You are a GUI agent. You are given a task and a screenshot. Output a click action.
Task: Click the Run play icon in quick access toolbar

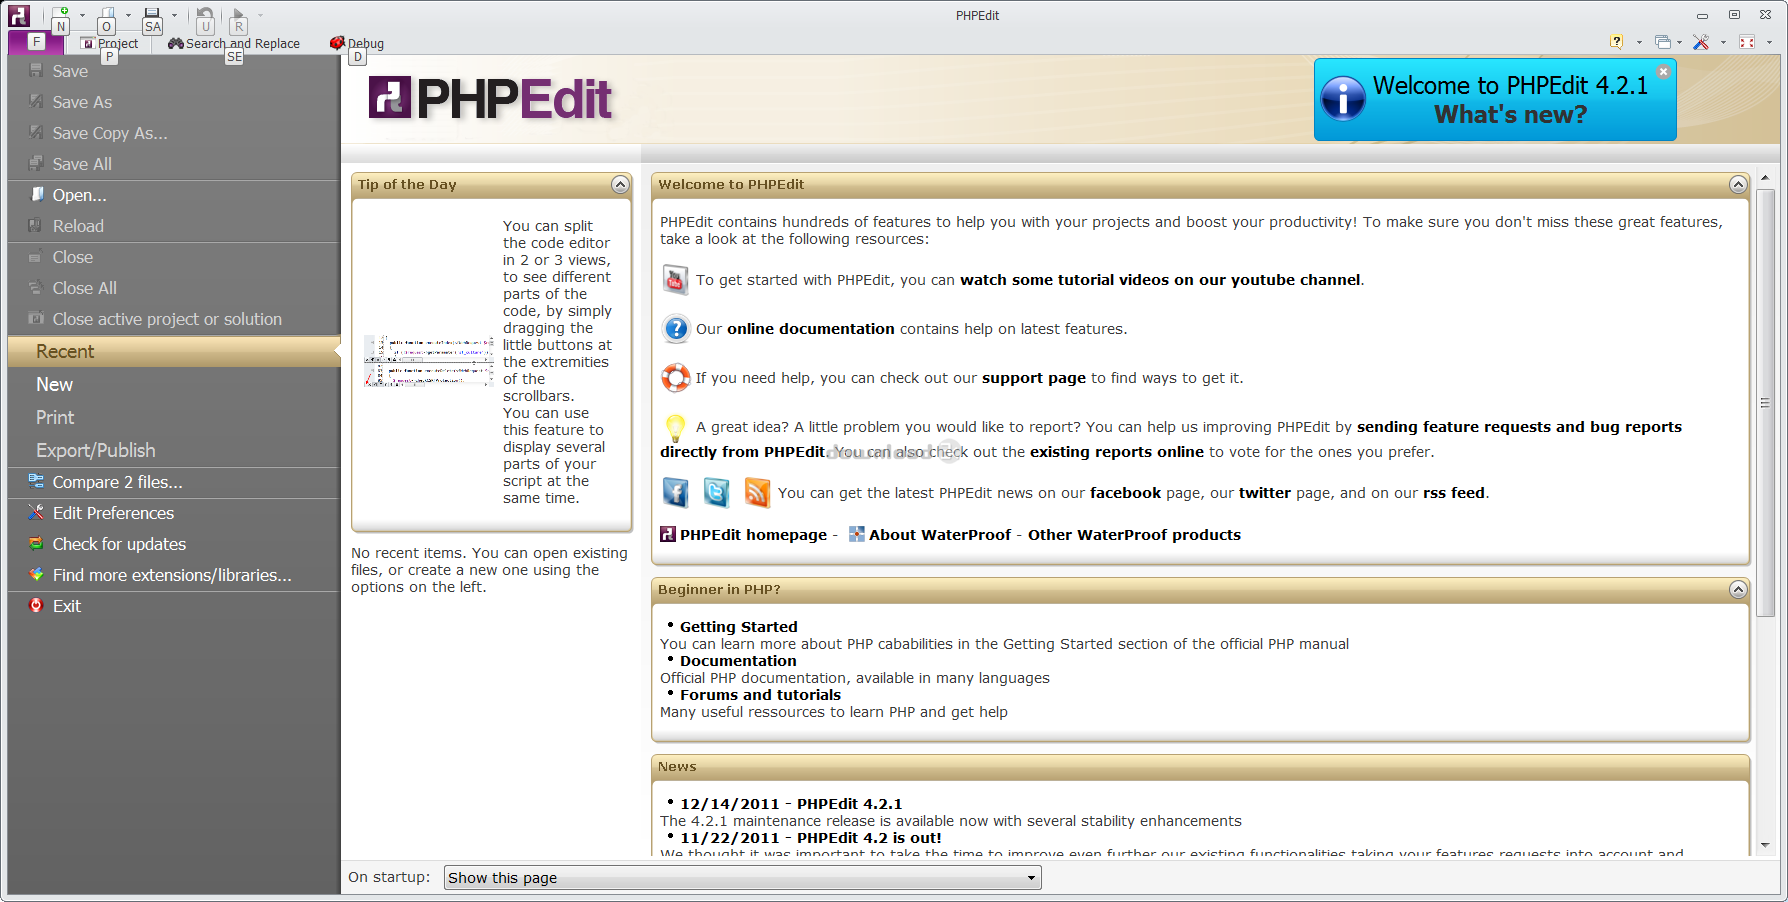tap(238, 15)
